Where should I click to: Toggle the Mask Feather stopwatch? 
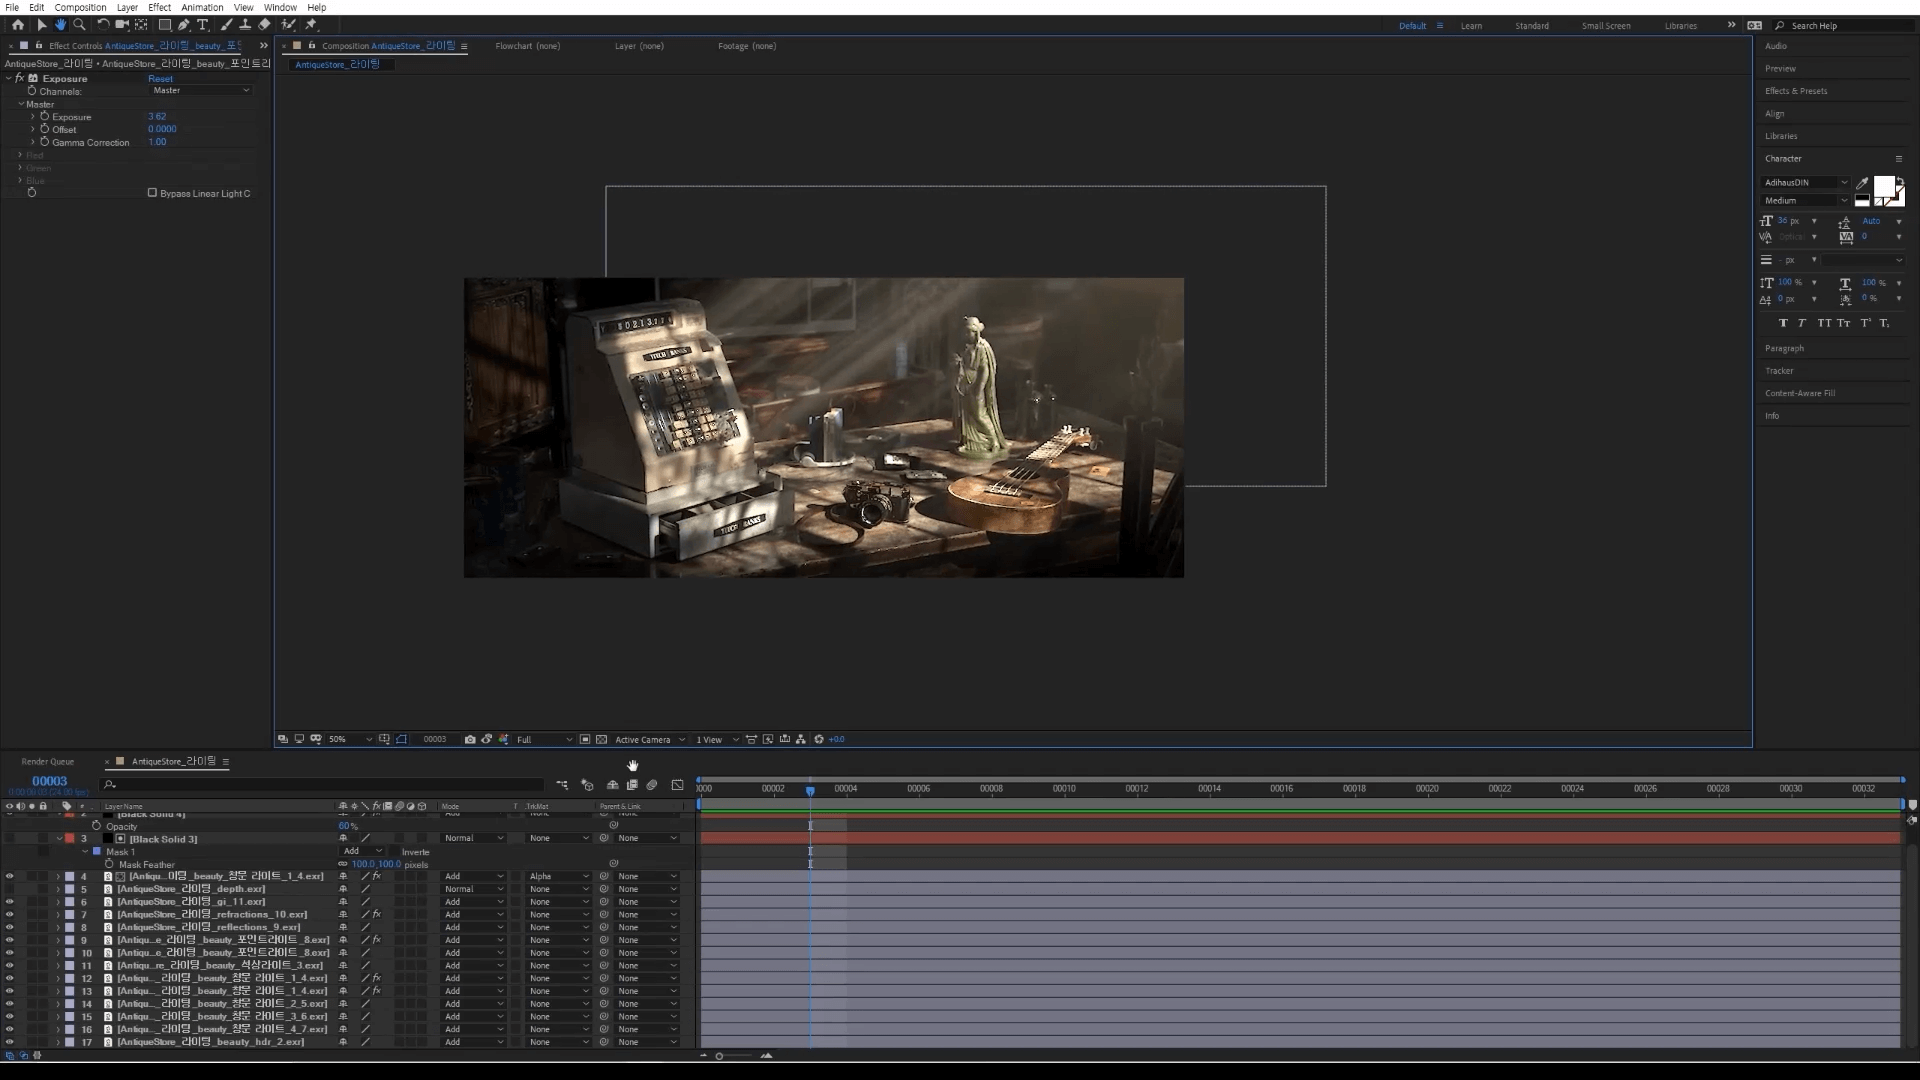pyautogui.click(x=109, y=864)
